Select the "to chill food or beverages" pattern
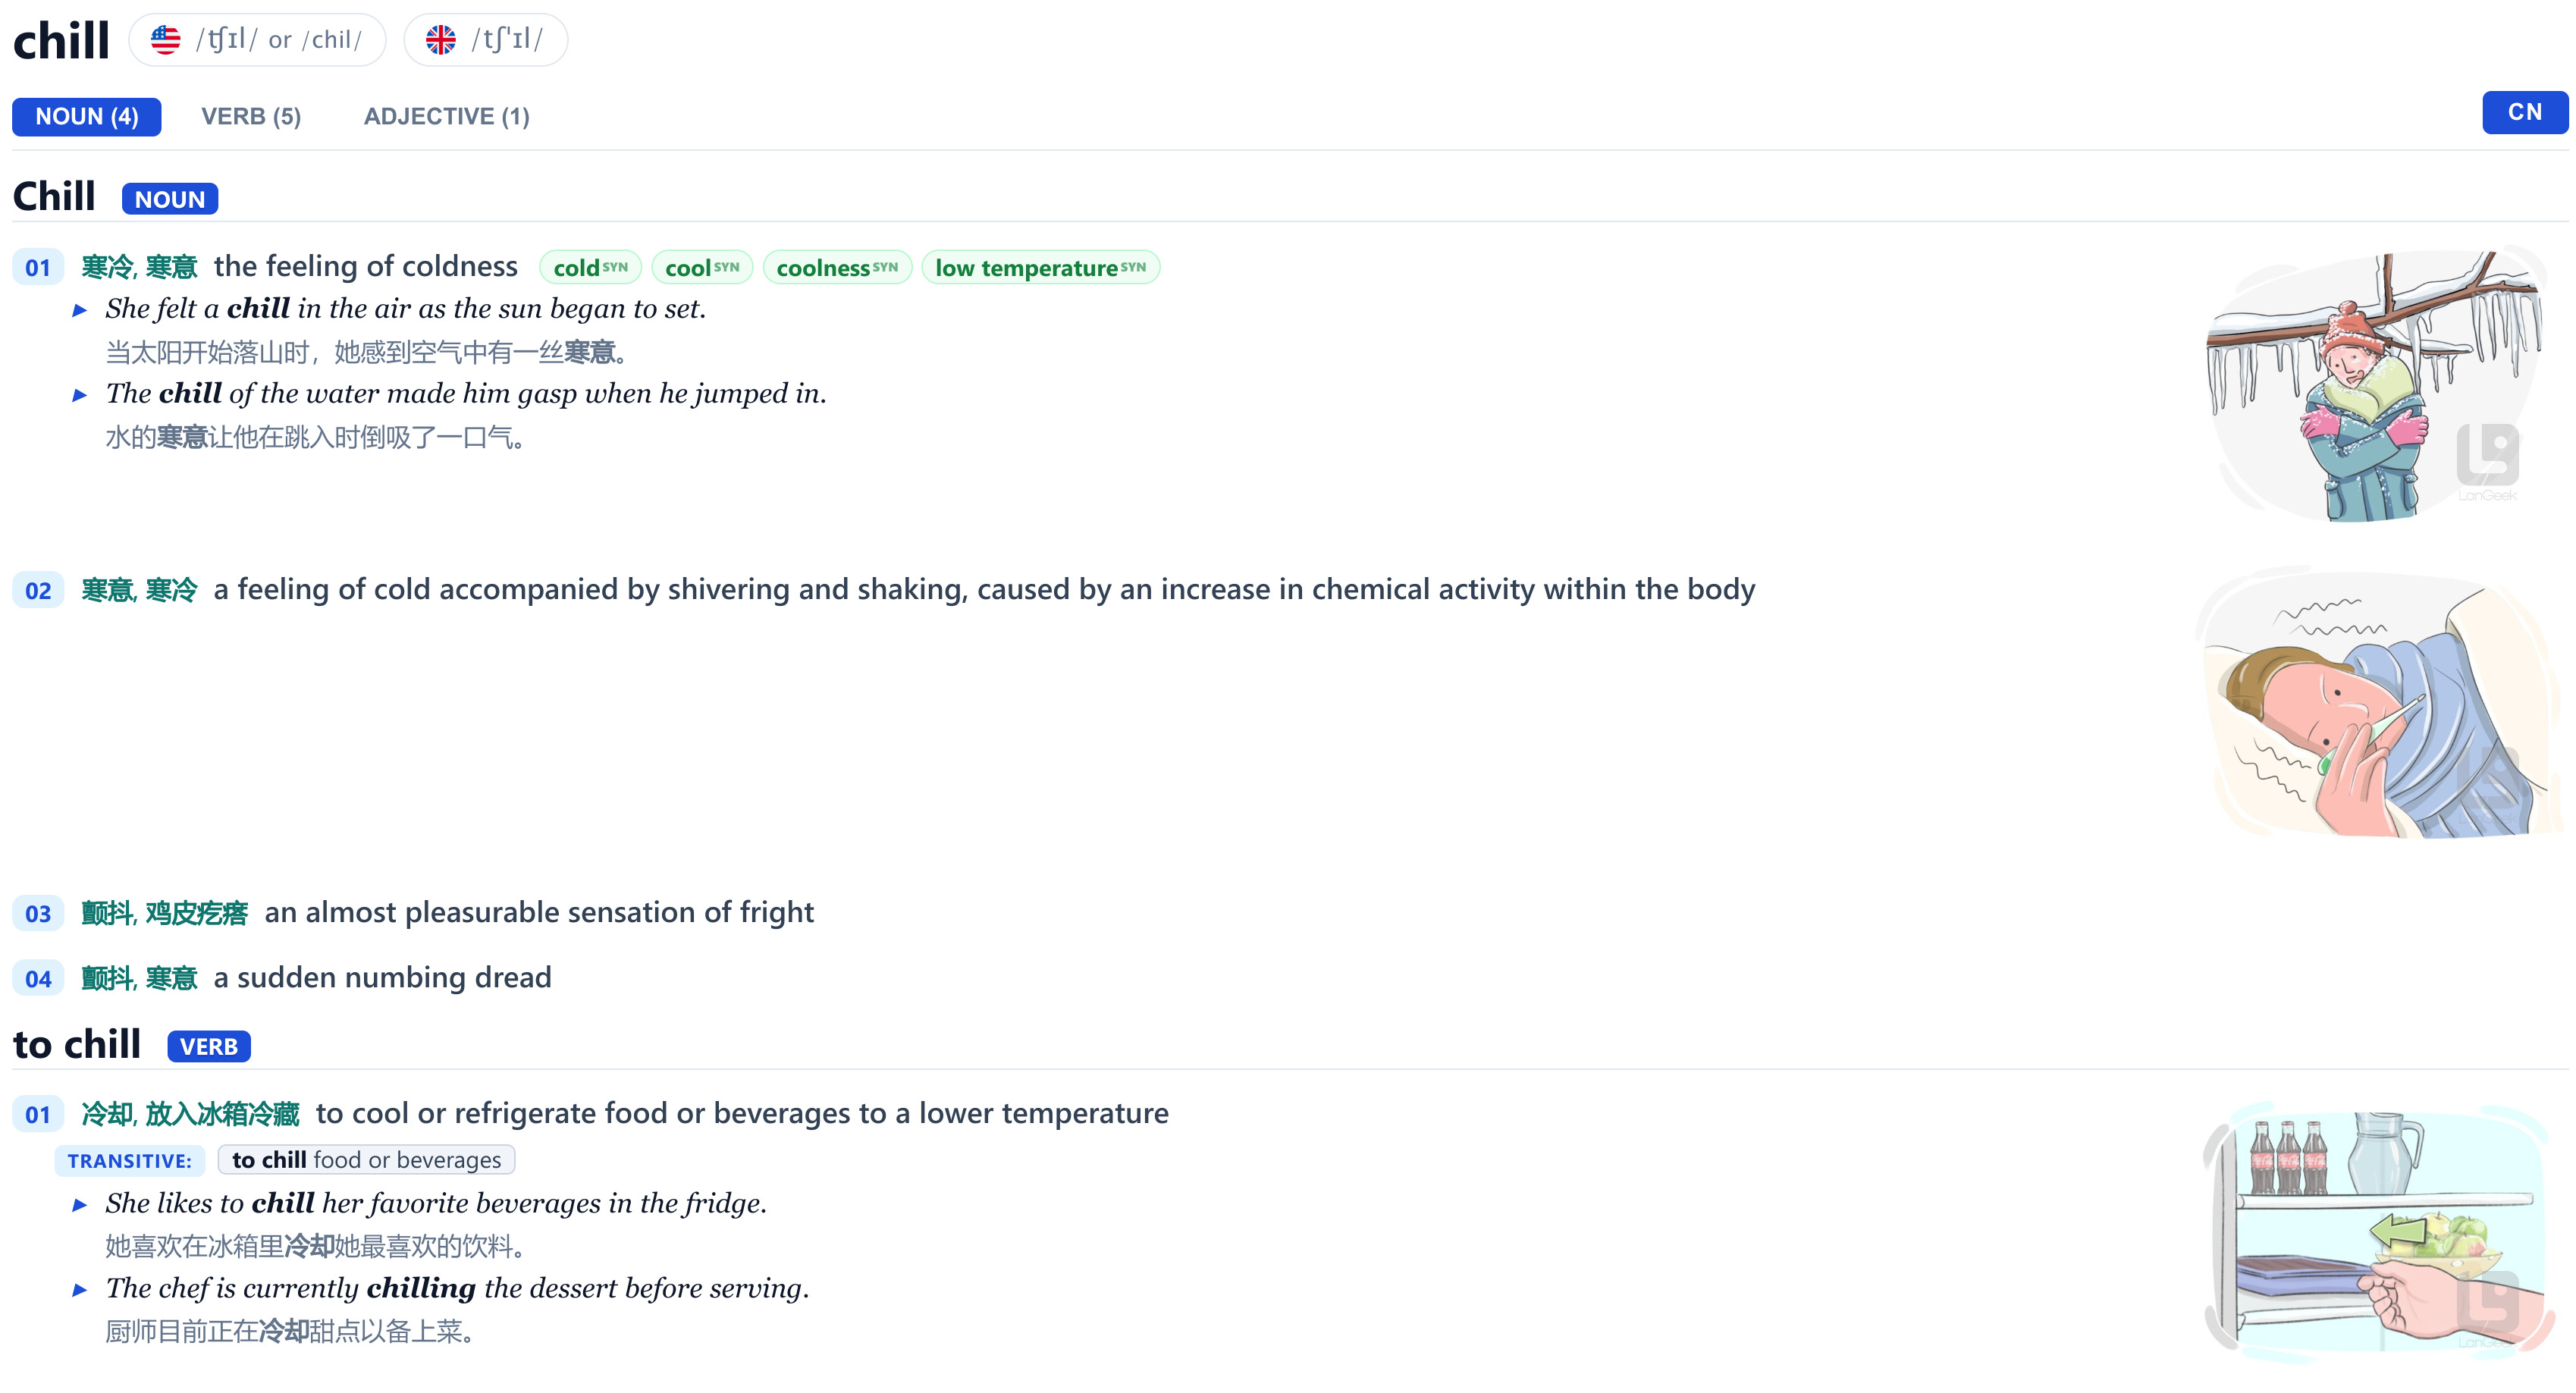This screenshot has height=1393, width=2576. click(x=366, y=1160)
